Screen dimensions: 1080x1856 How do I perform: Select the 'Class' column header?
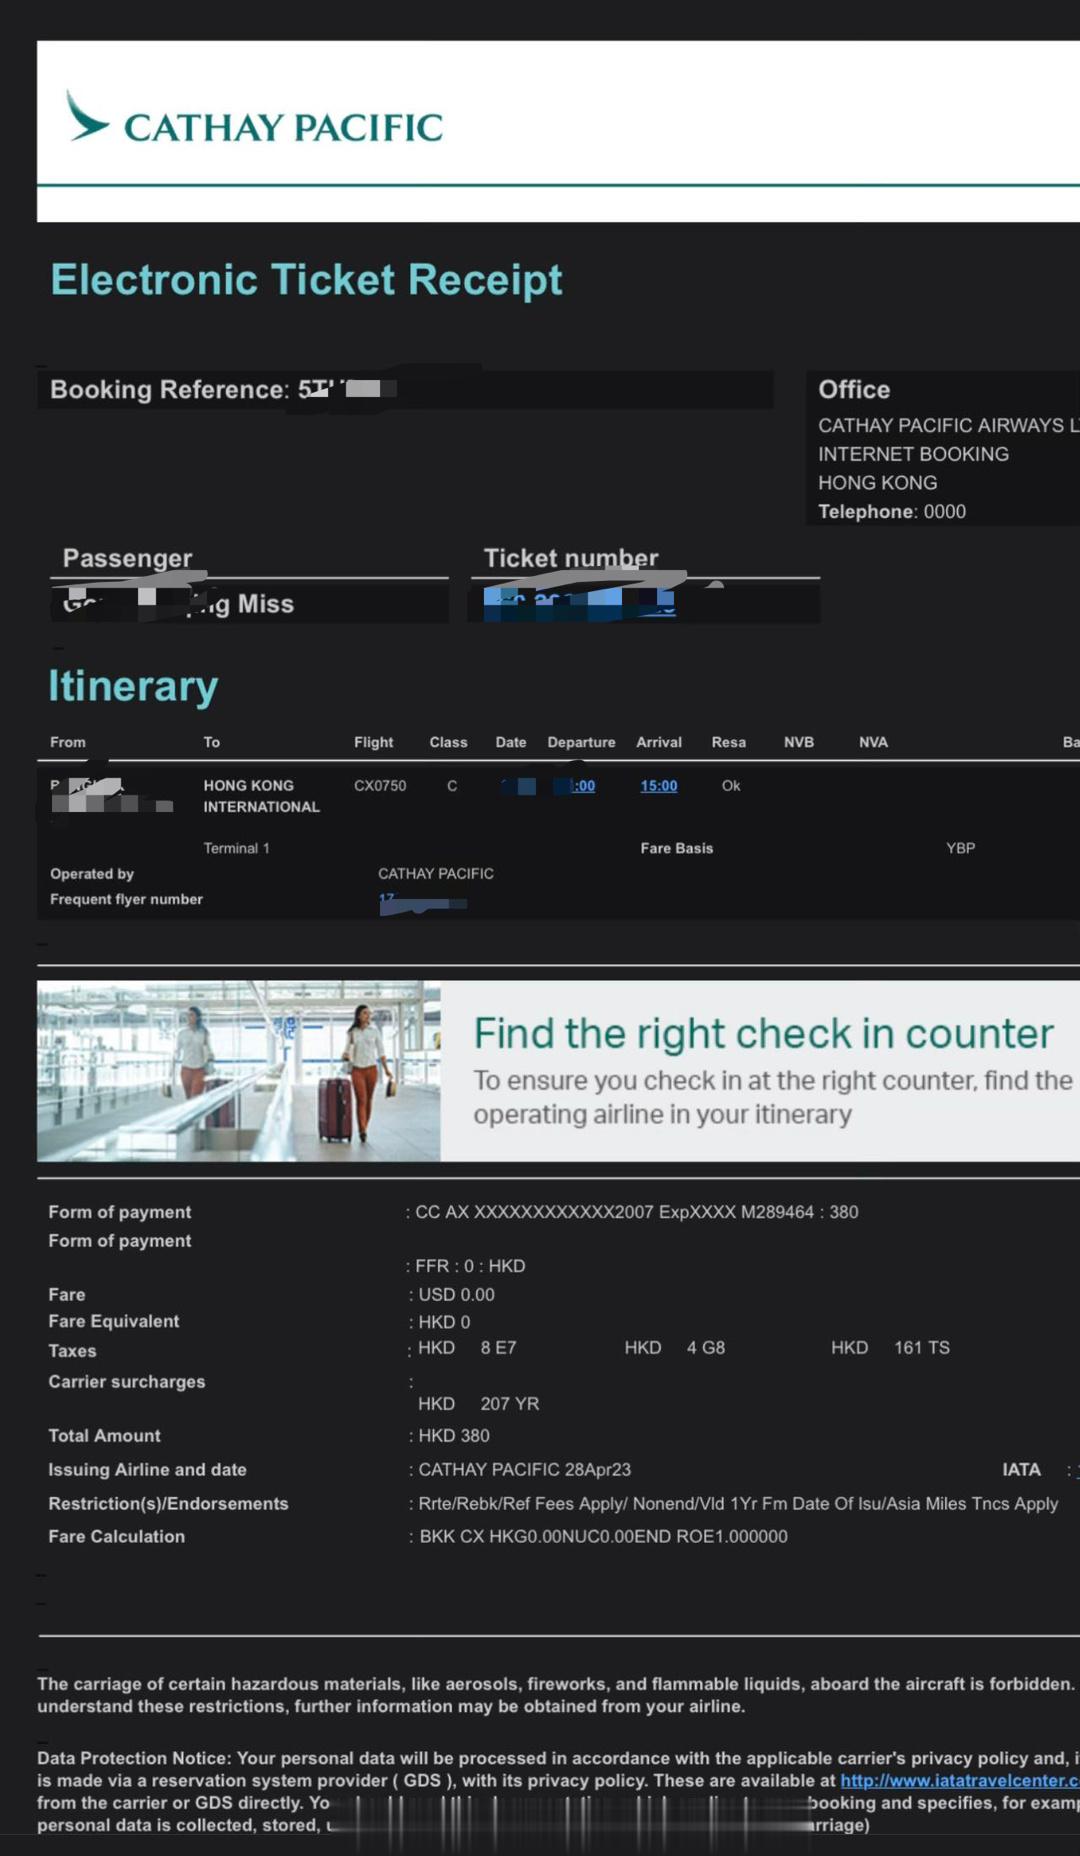click(448, 742)
